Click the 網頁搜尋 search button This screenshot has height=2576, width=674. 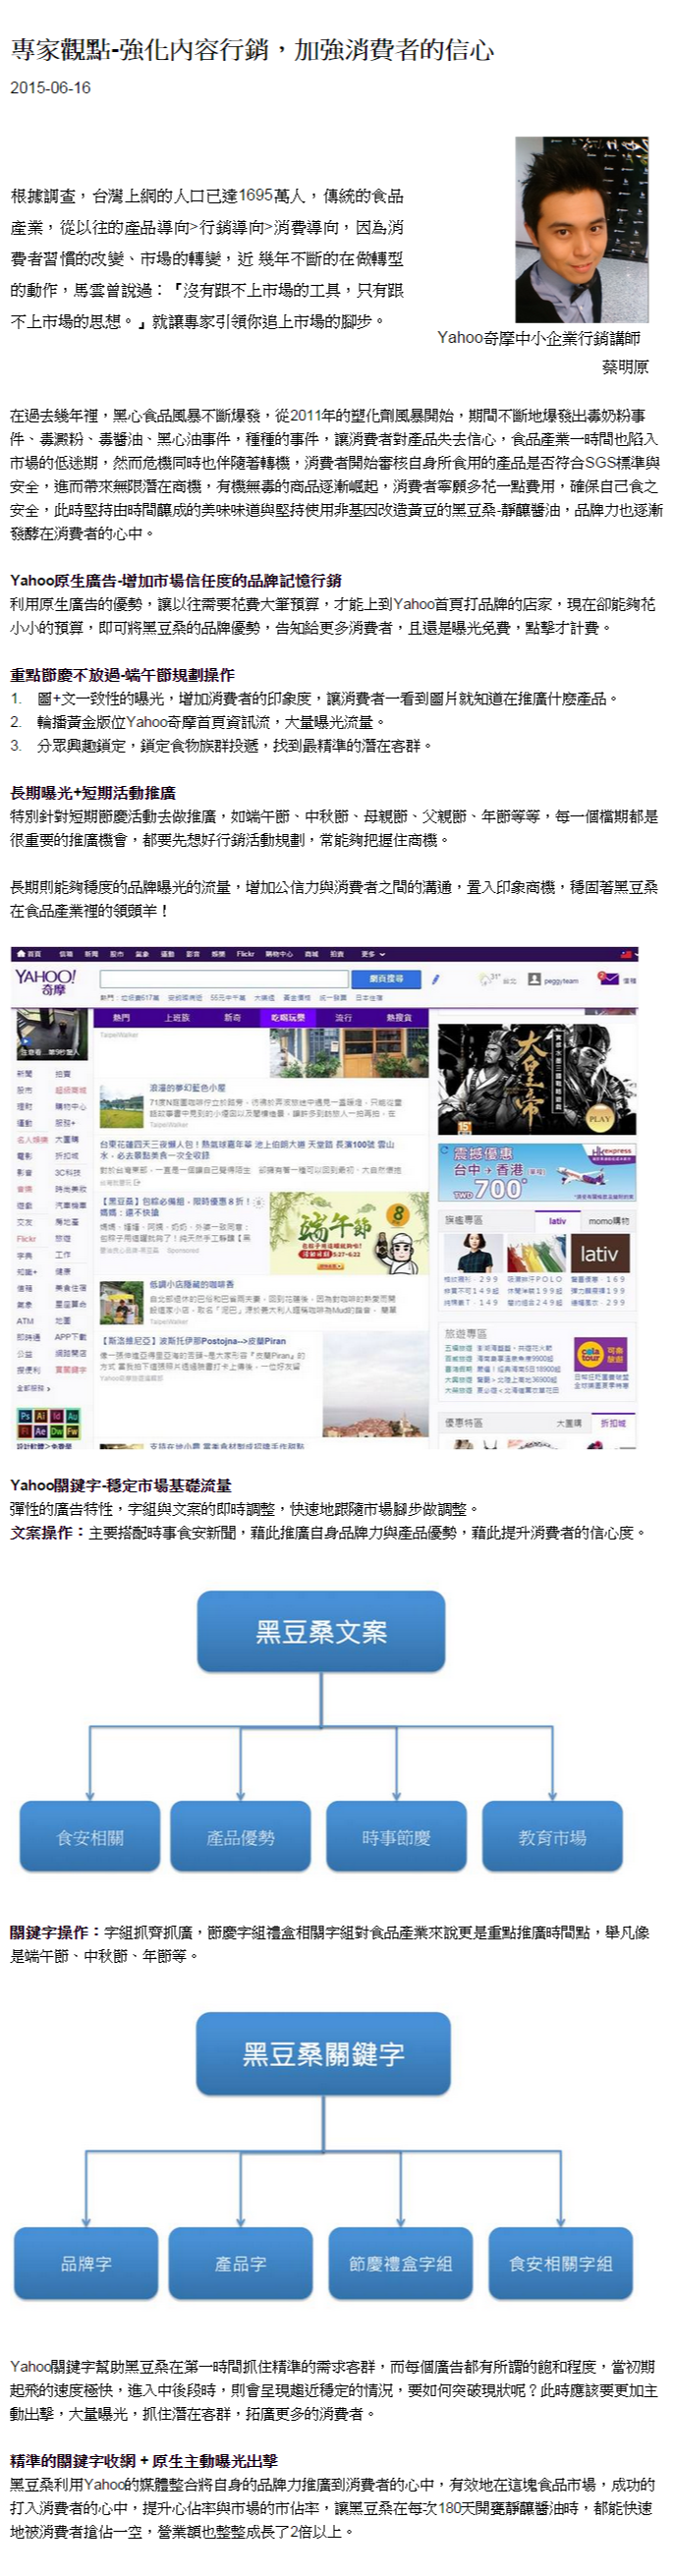pos(386,979)
